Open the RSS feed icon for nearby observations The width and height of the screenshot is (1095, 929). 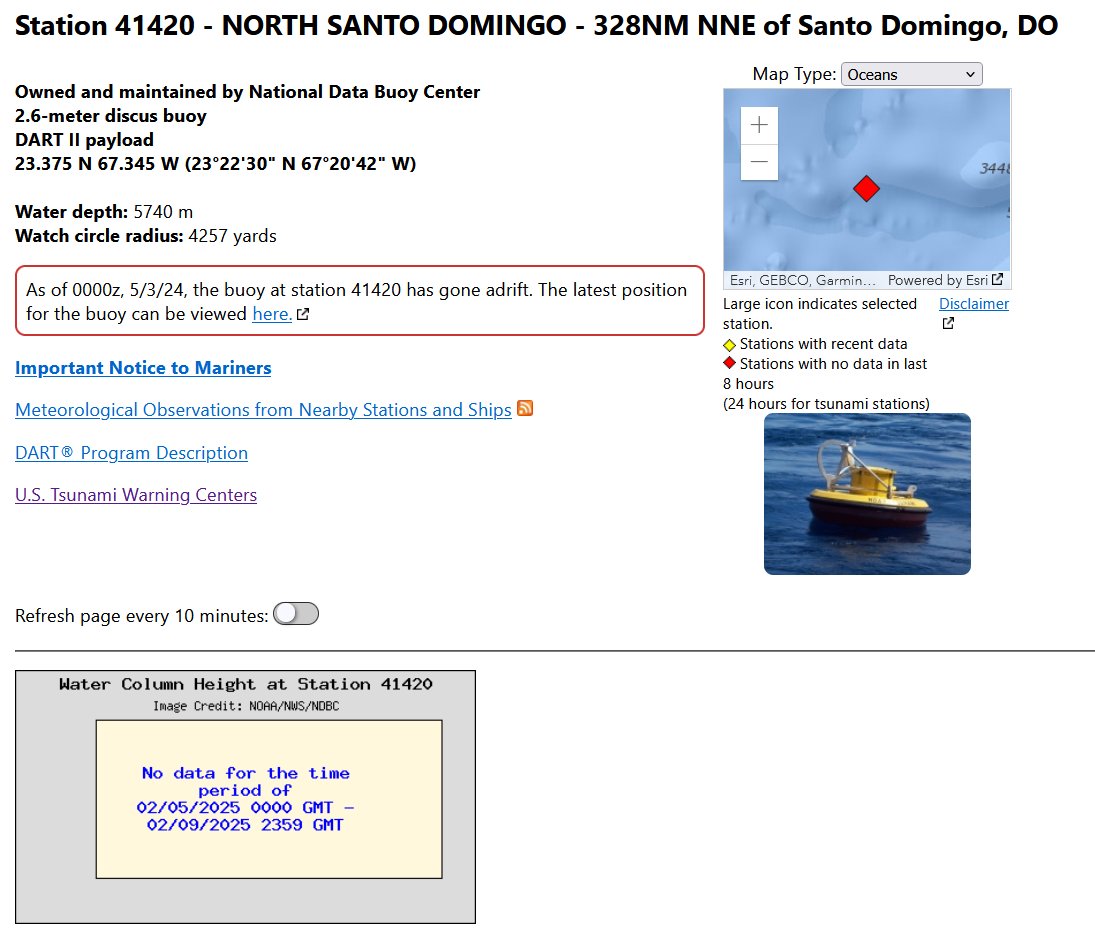point(524,409)
